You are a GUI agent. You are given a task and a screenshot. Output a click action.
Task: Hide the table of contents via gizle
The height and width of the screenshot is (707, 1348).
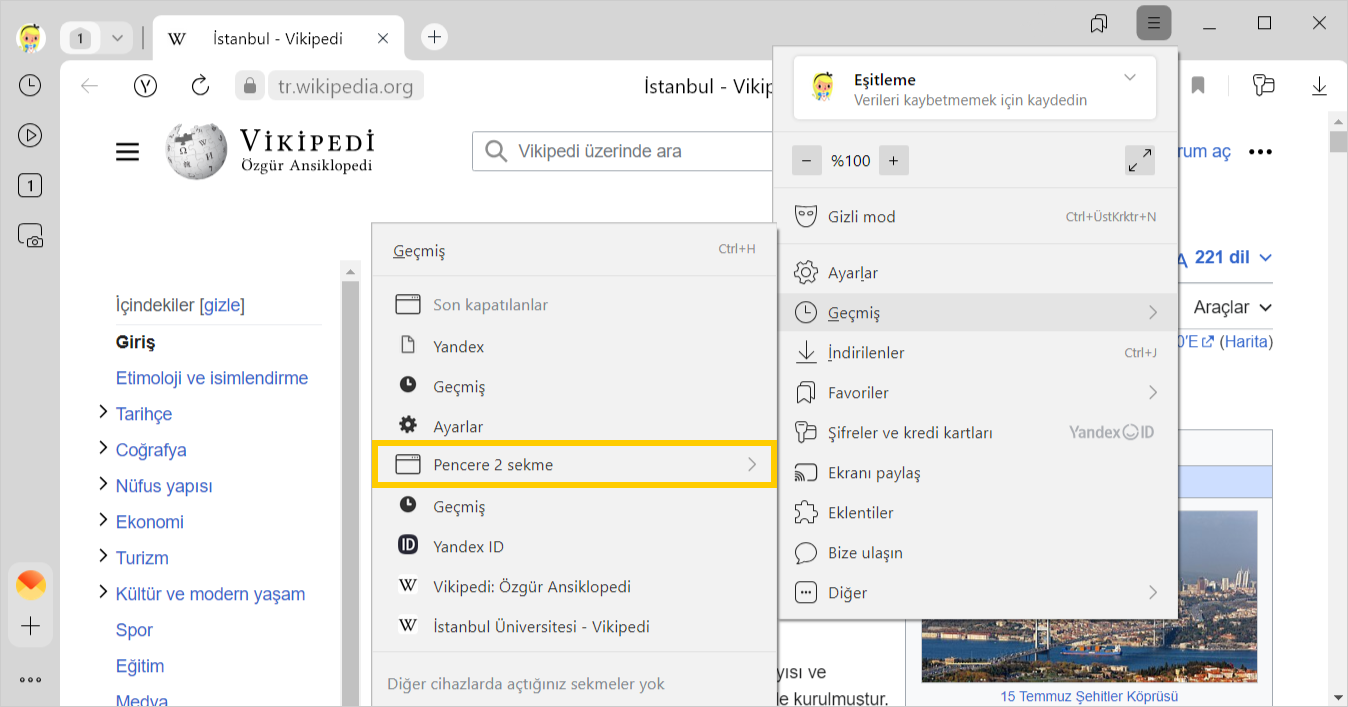pyautogui.click(x=222, y=305)
